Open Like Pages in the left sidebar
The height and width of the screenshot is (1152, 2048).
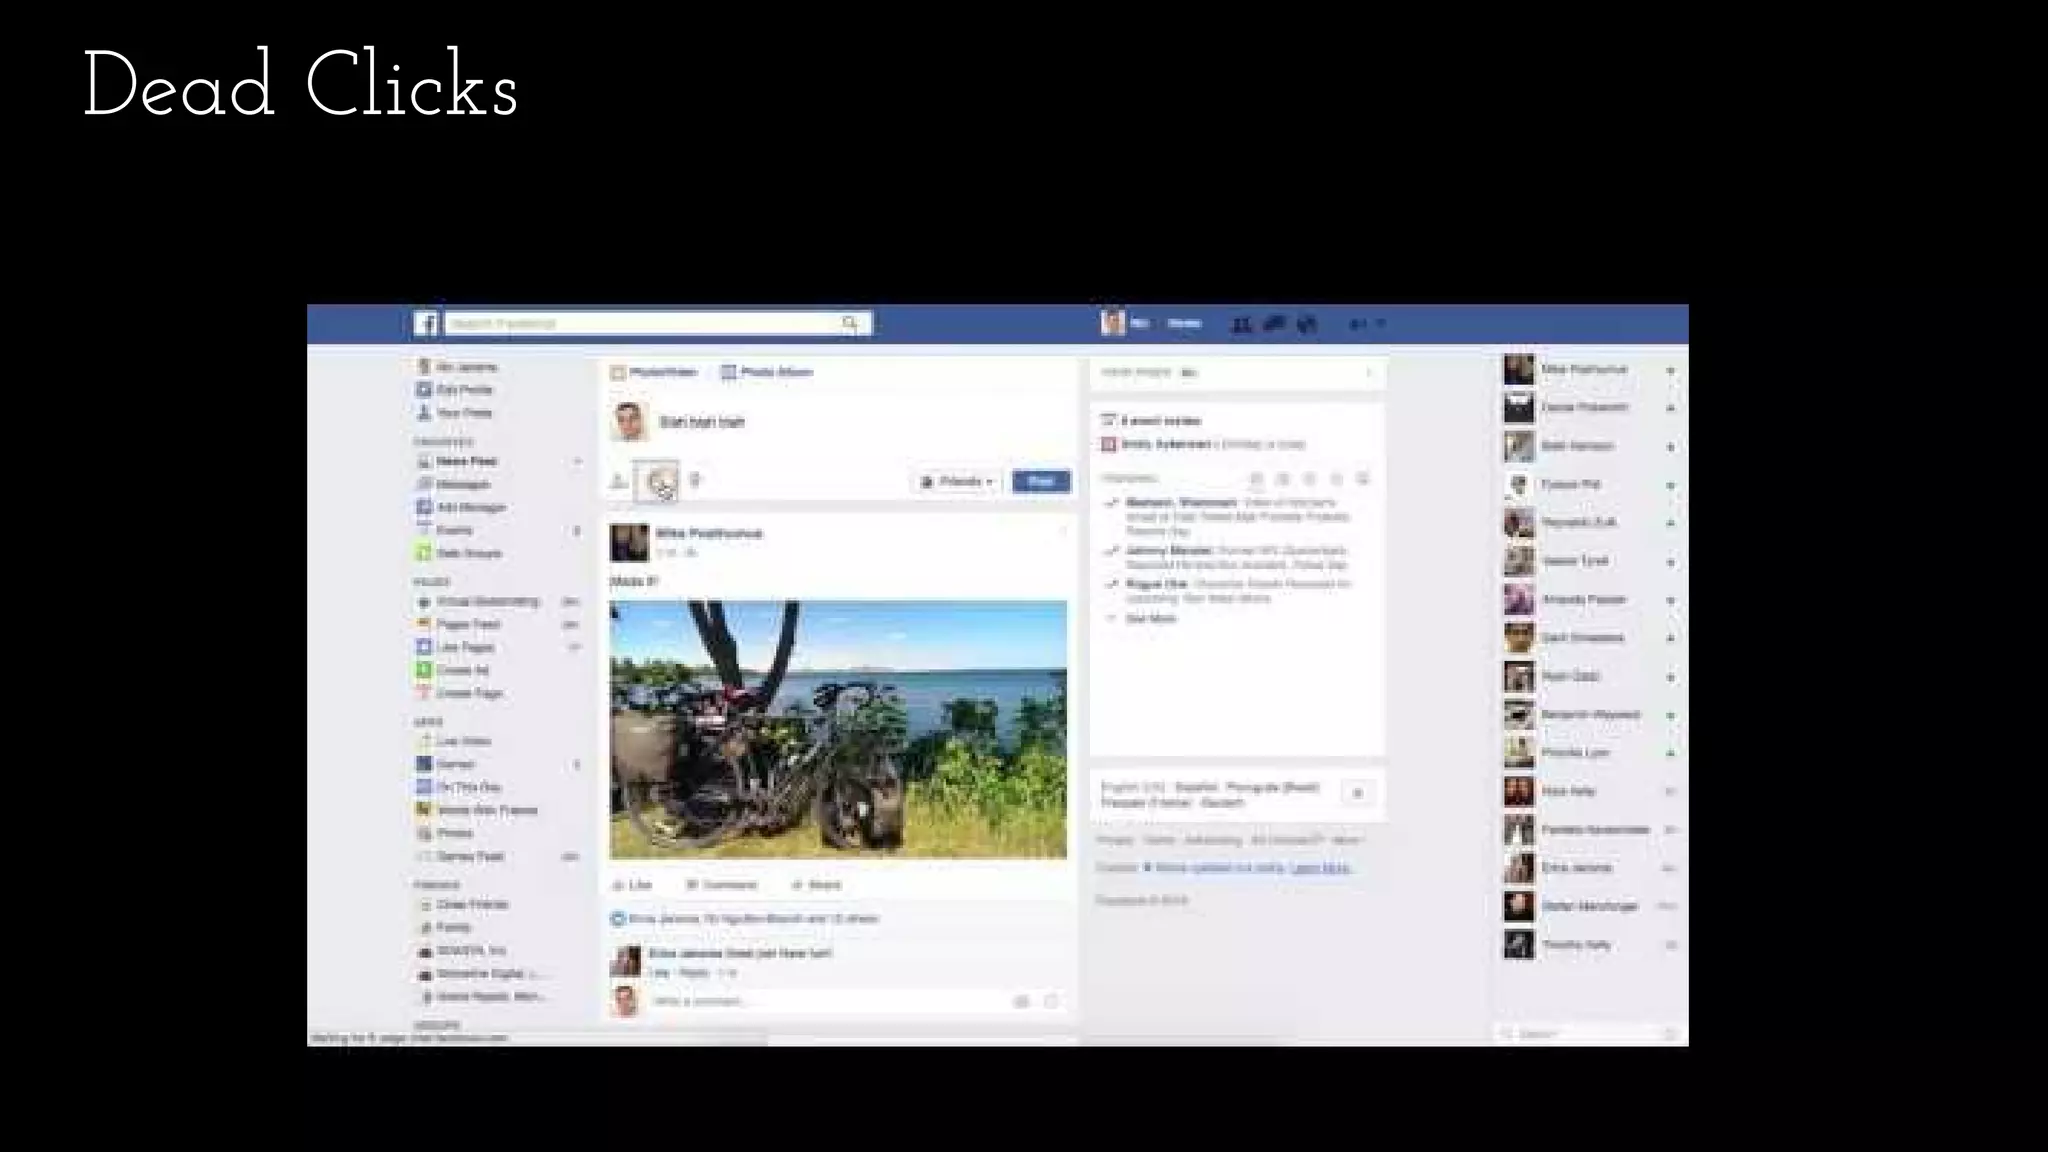465,648
